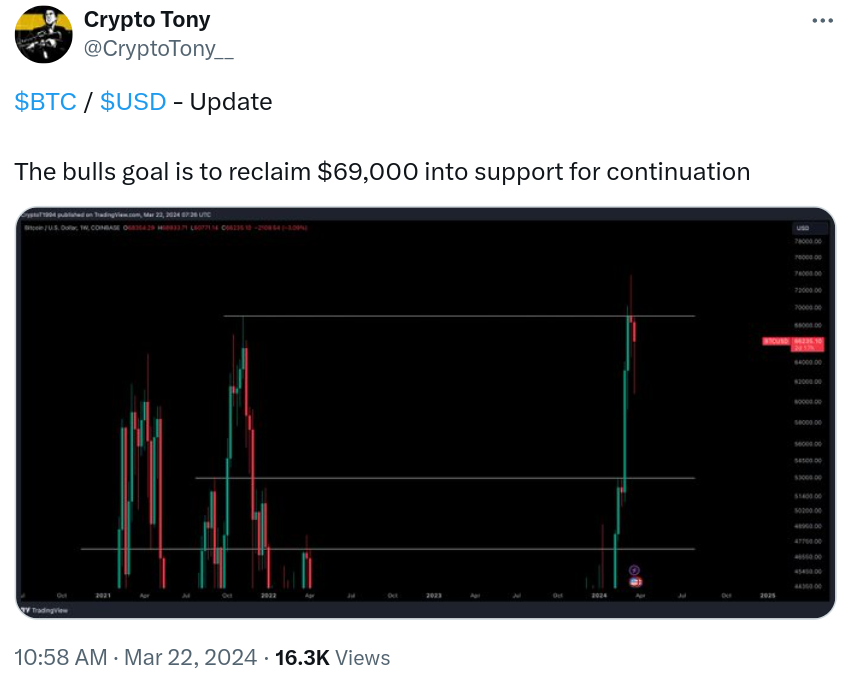Click the flag event marker on chart

tap(635, 582)
